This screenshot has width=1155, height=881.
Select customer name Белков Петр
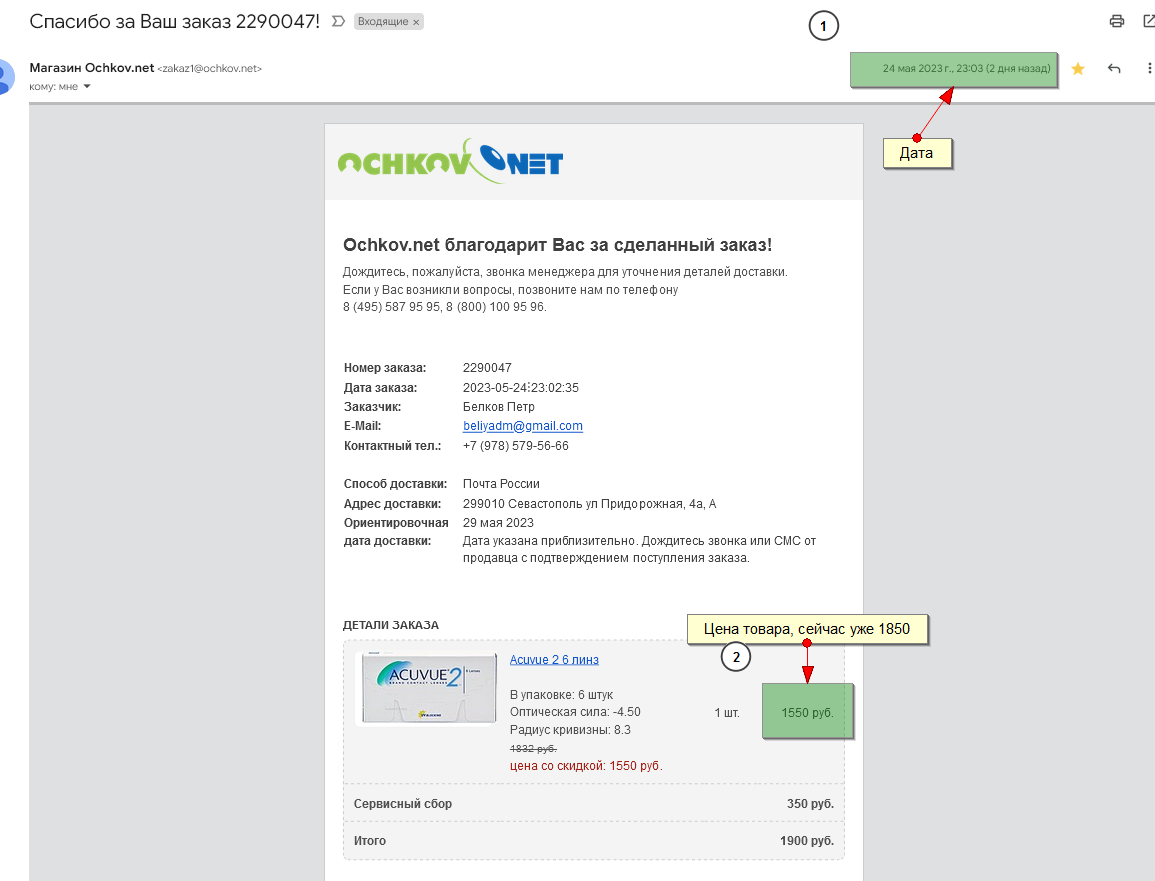click(x=499, y=407)
